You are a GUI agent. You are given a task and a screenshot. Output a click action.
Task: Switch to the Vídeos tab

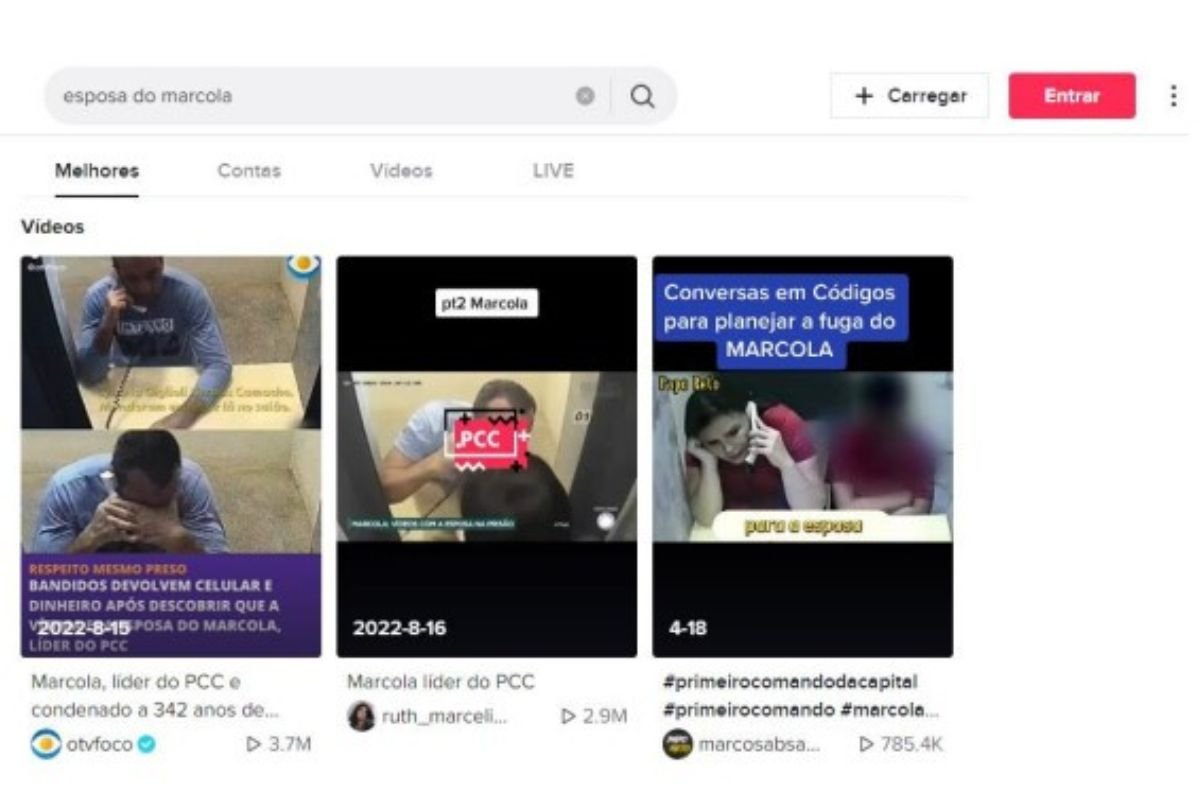pyautogui.click(x=401, y=171)
